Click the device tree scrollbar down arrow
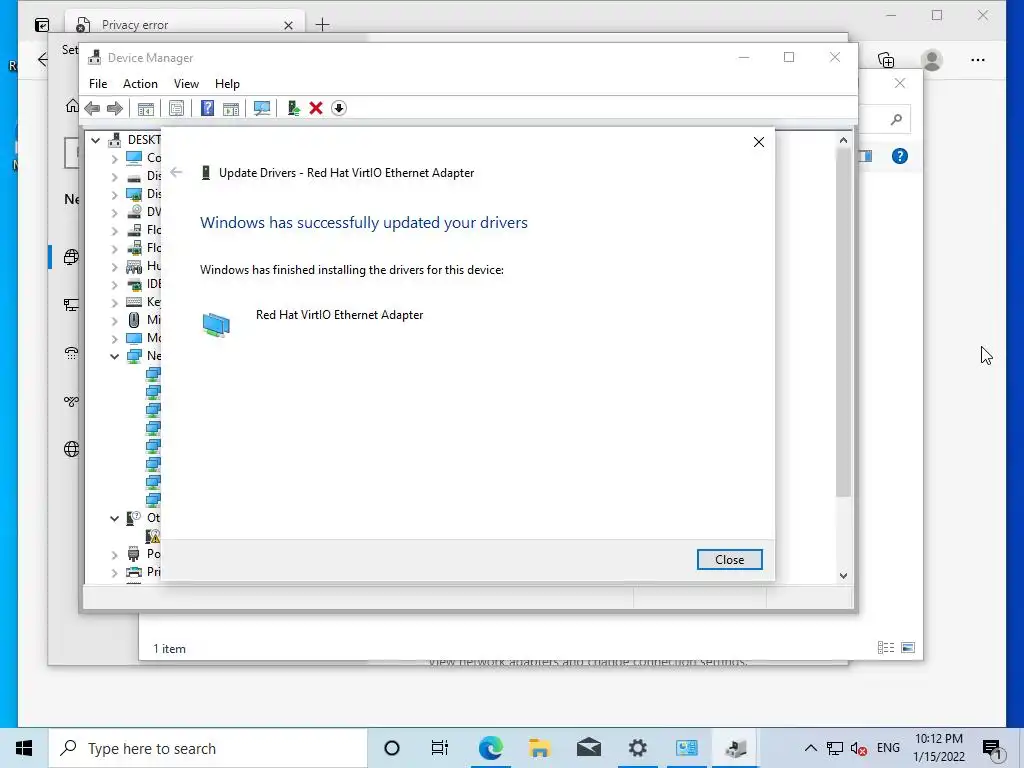Image resolution: width=1024 pixels, height=768 pixels. [843, 575]
